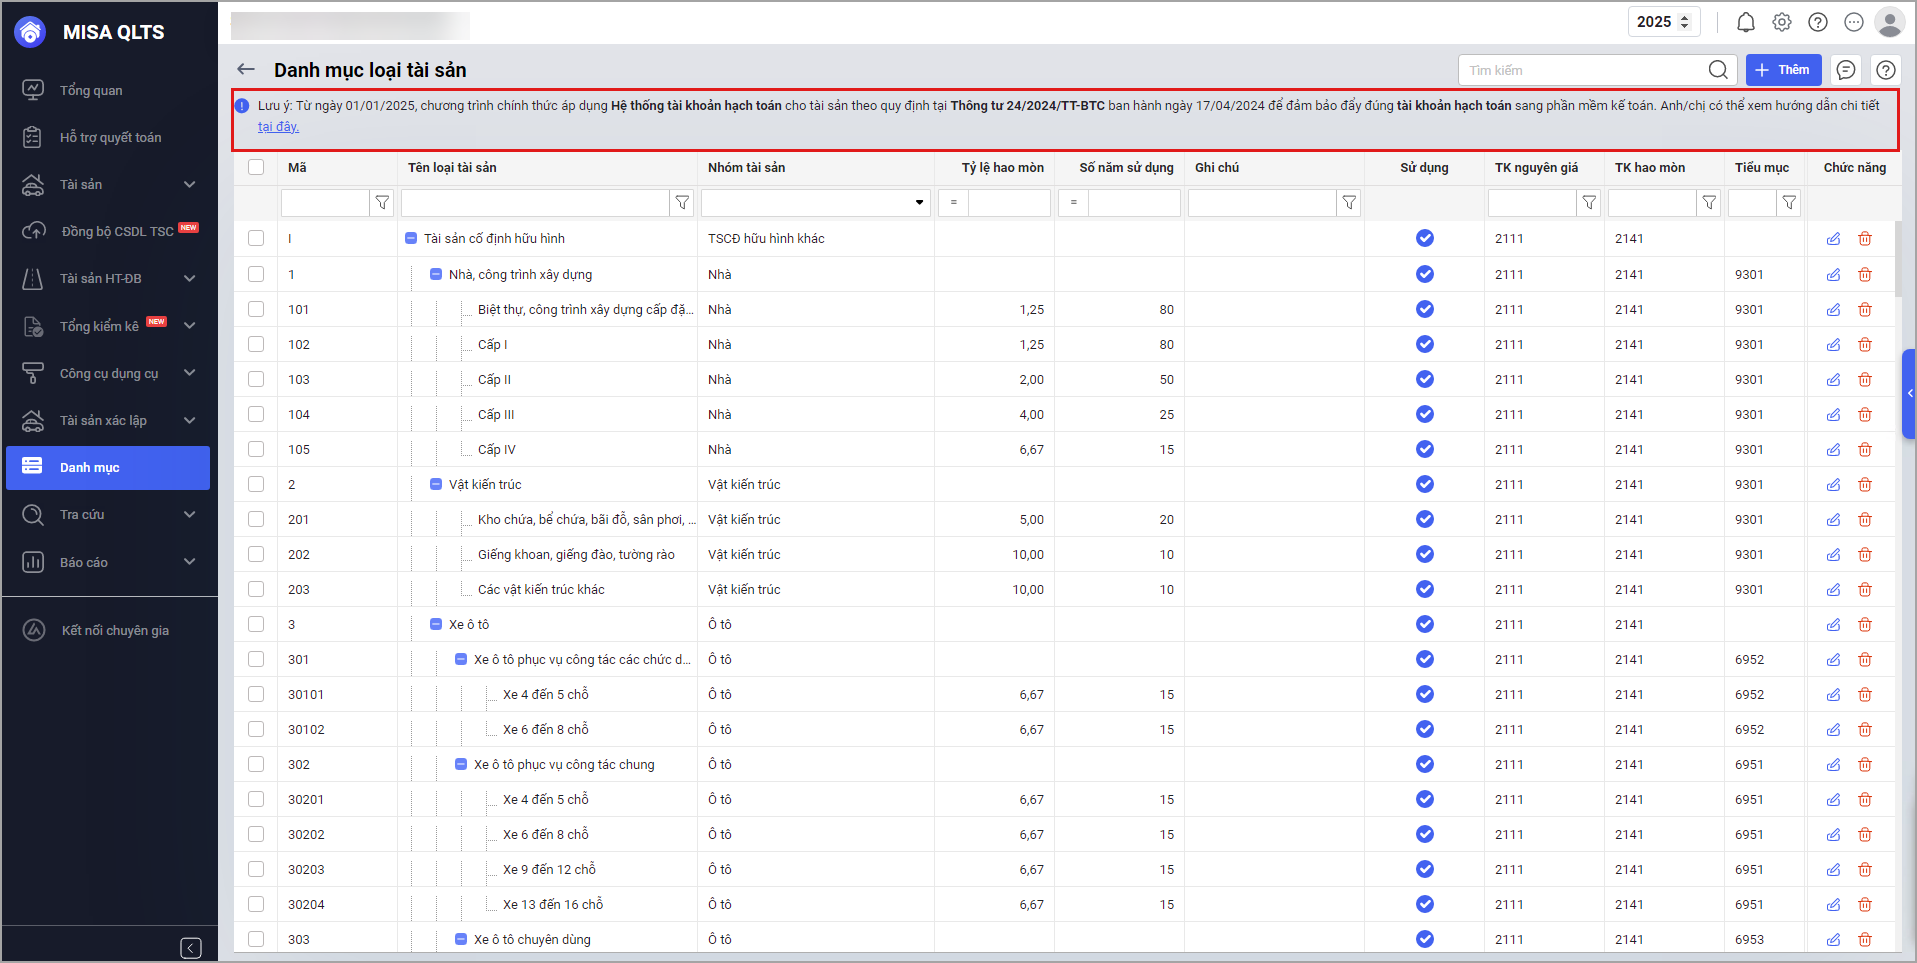Click filter icon of Mã column
1917x963 pixels.
tap(382, 203)
